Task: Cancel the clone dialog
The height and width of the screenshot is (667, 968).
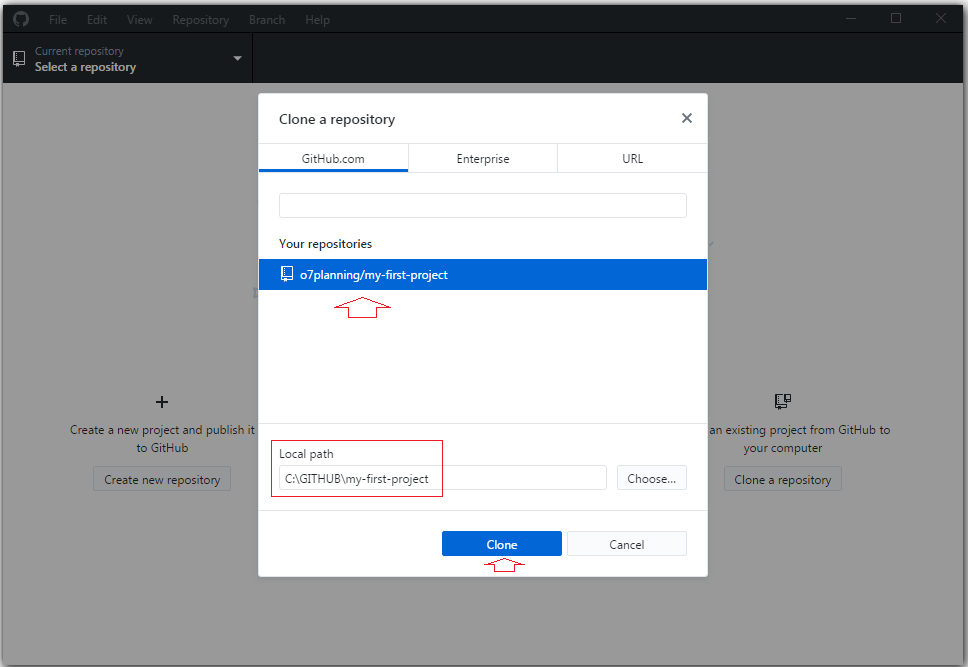Action: tap(627, 543)
